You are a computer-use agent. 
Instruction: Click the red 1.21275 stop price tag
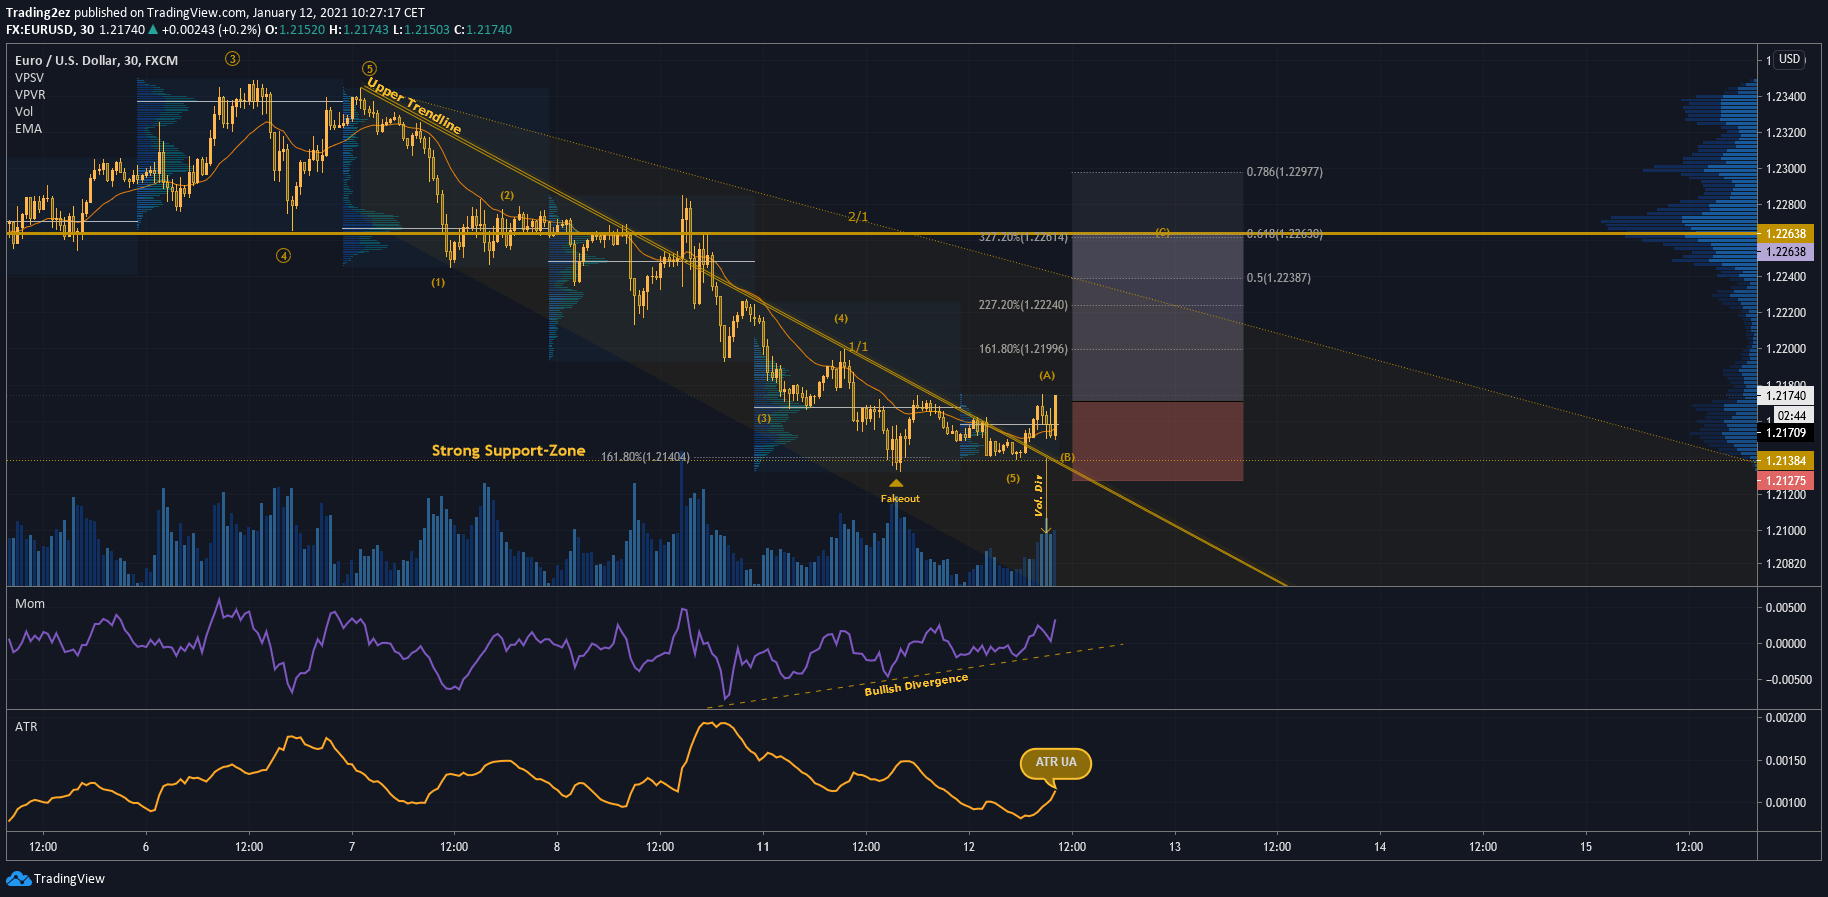(1785, 481)
